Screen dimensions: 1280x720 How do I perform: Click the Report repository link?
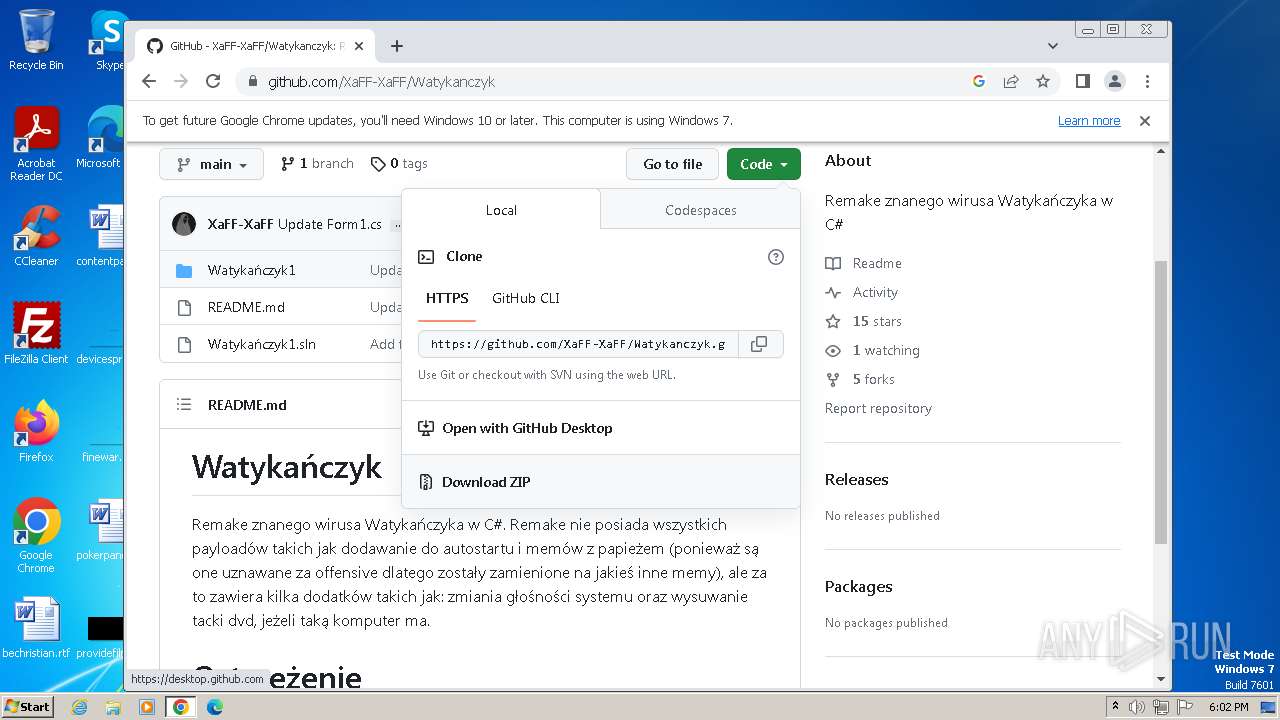tap(878, 408)
